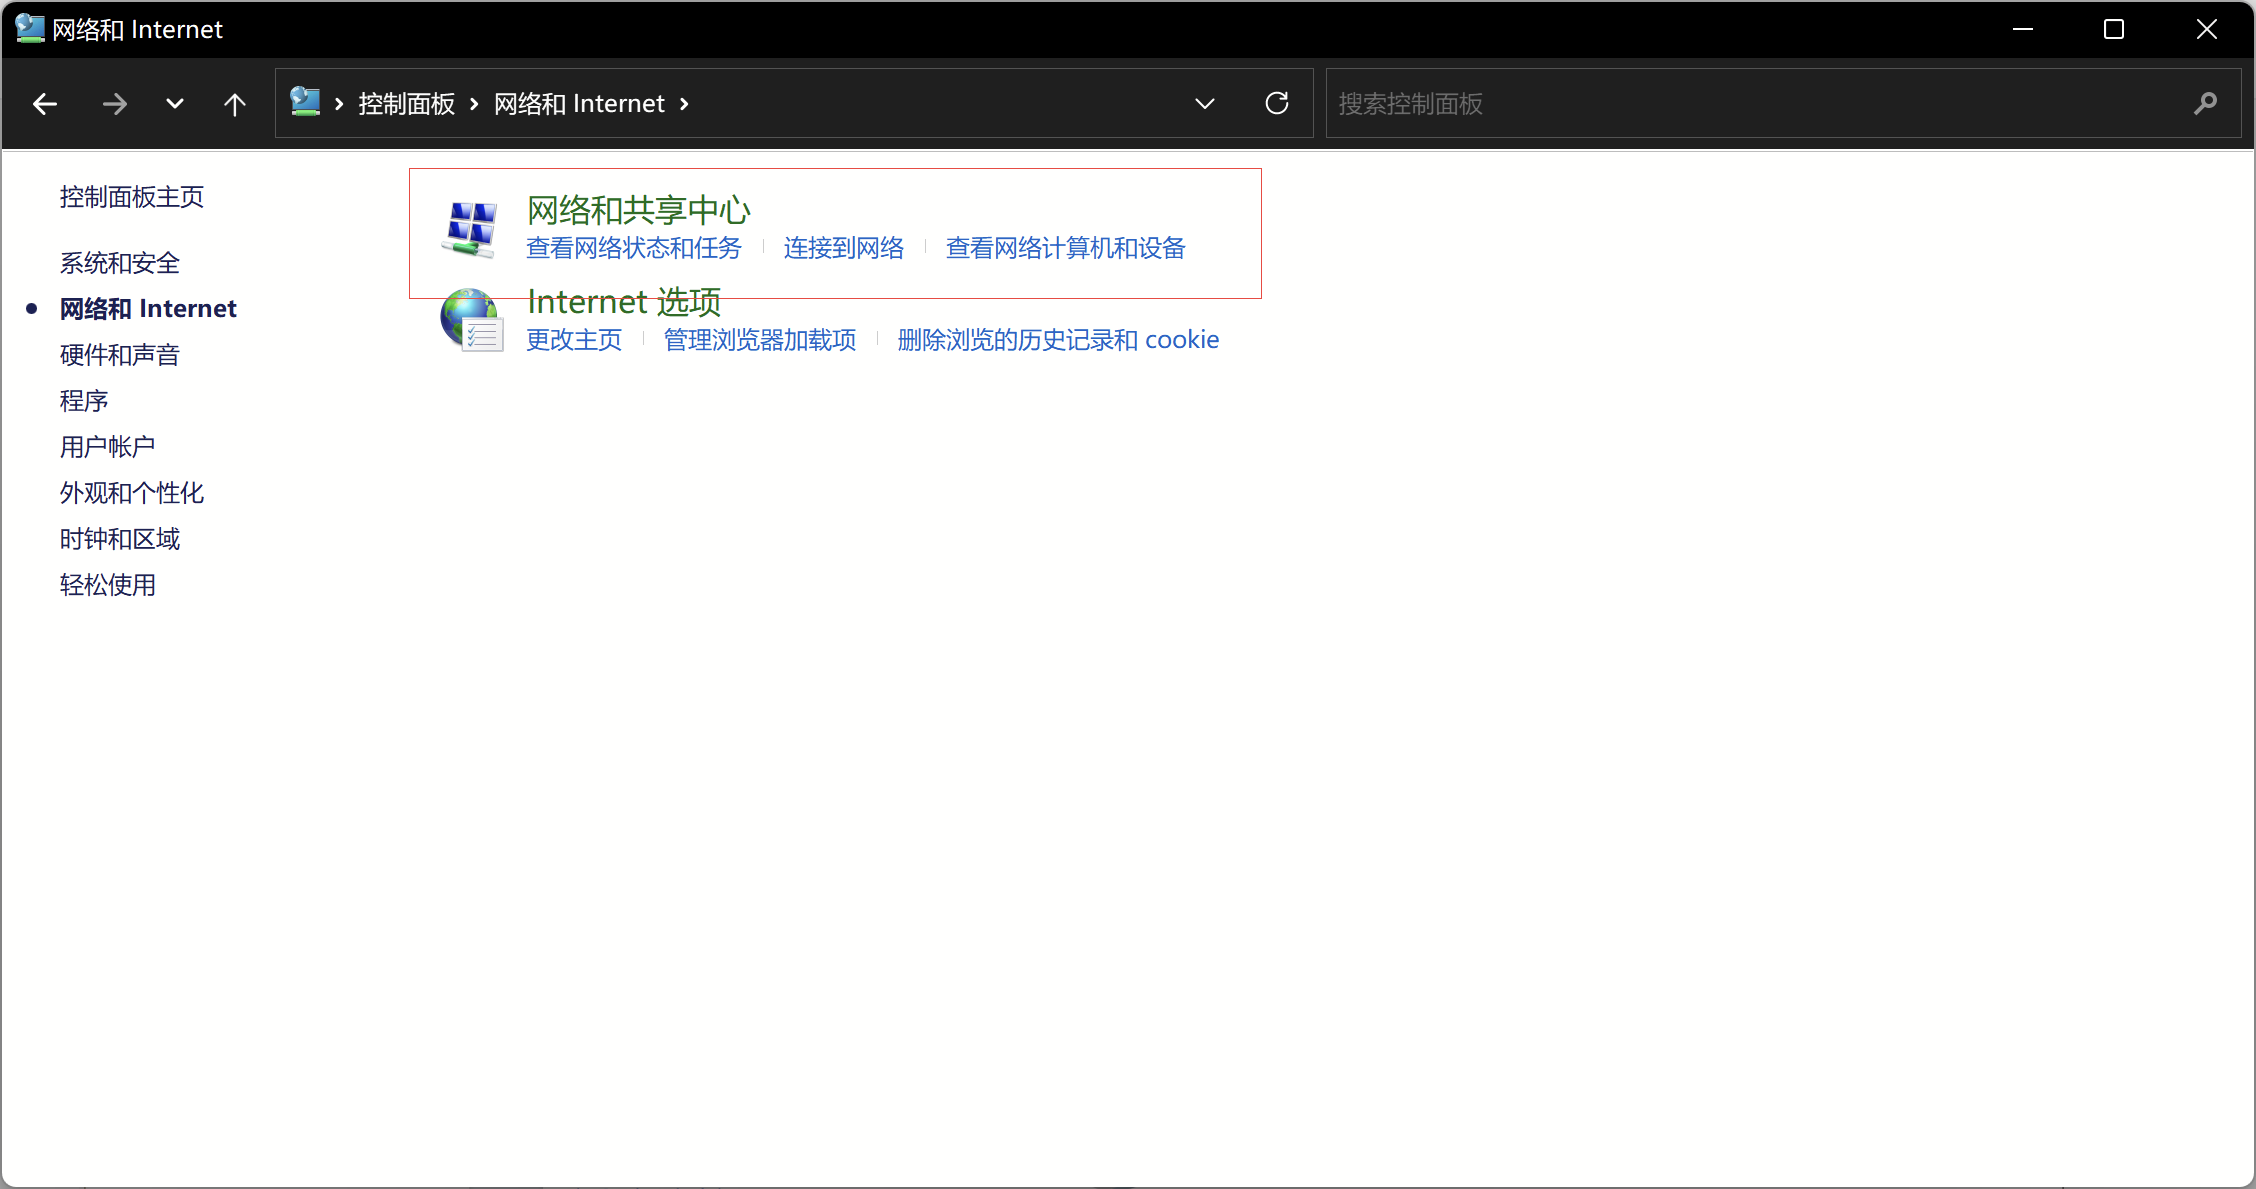Open 管理浏览器加载项 link
The width and height of the screenshot is (2256, 1189).
point(760,340)
